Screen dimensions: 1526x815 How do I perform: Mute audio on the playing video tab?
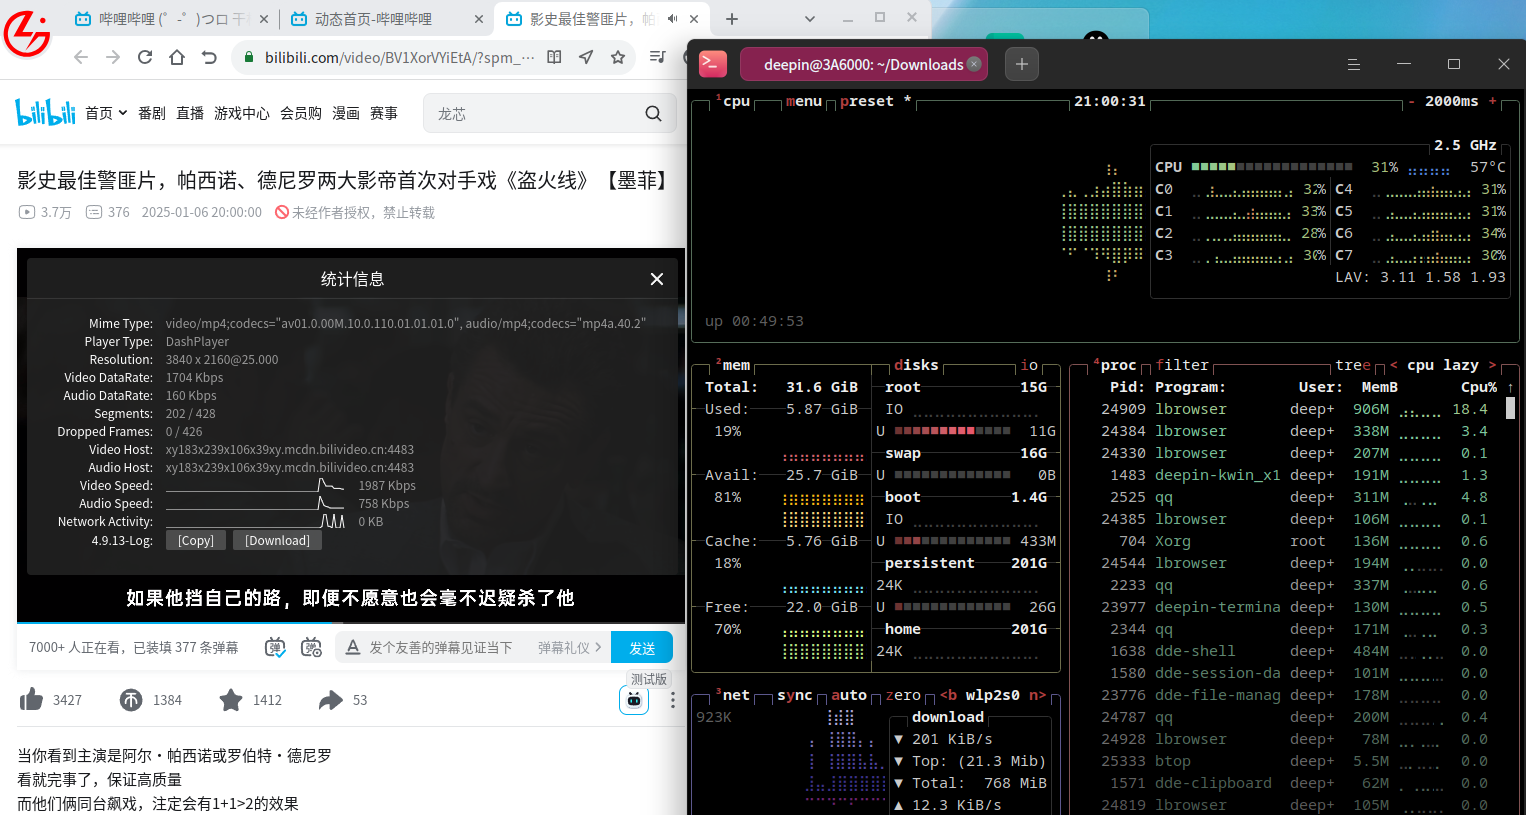pos(673,19)
